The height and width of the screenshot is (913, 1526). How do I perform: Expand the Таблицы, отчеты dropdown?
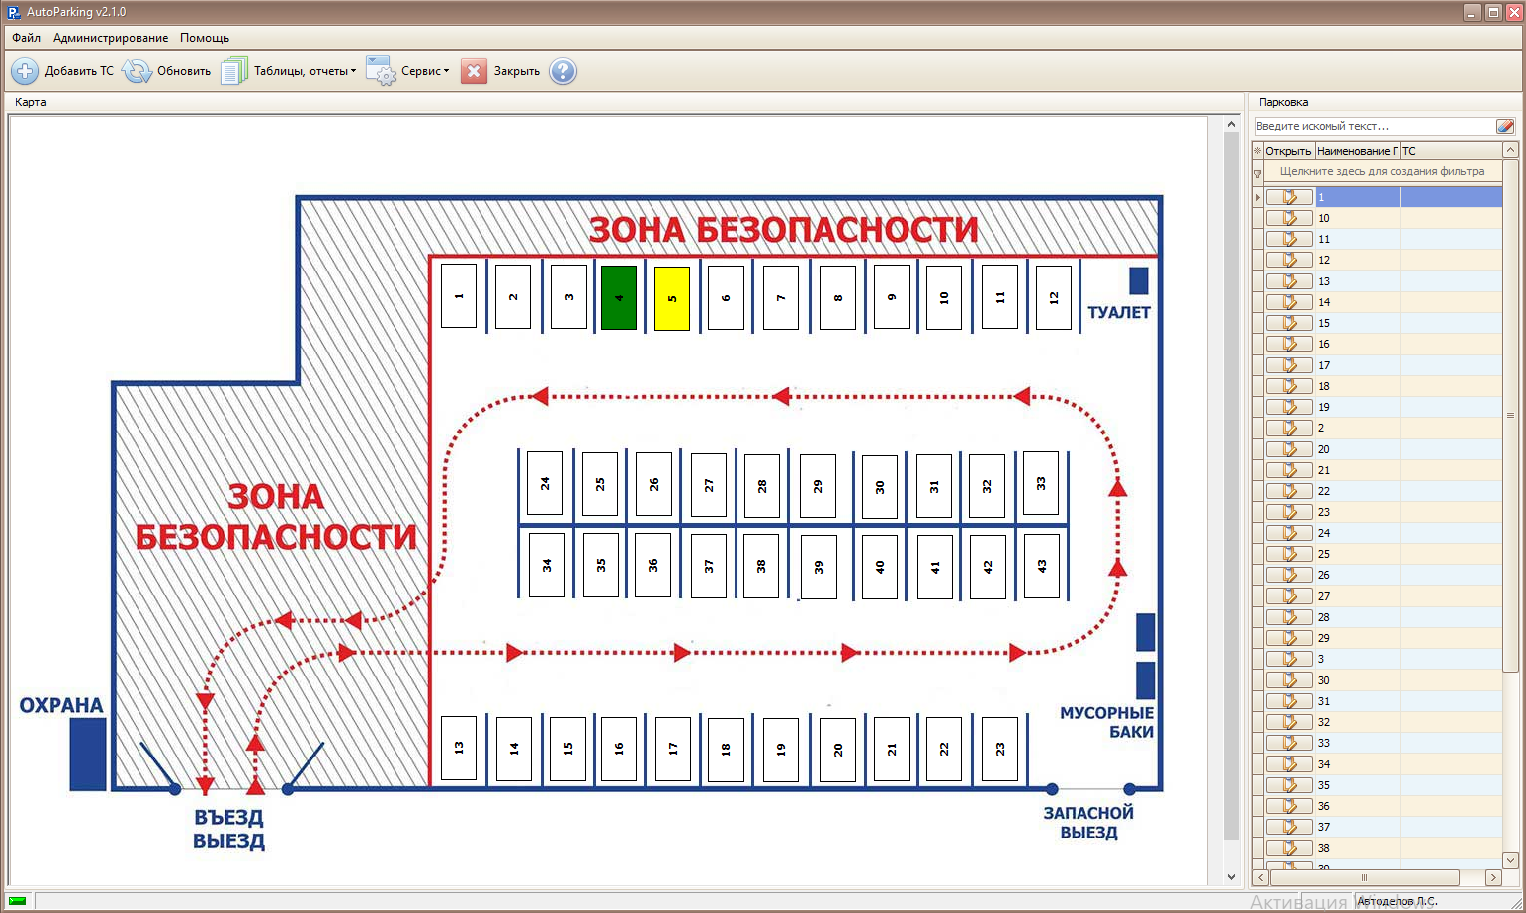(353, 71)
